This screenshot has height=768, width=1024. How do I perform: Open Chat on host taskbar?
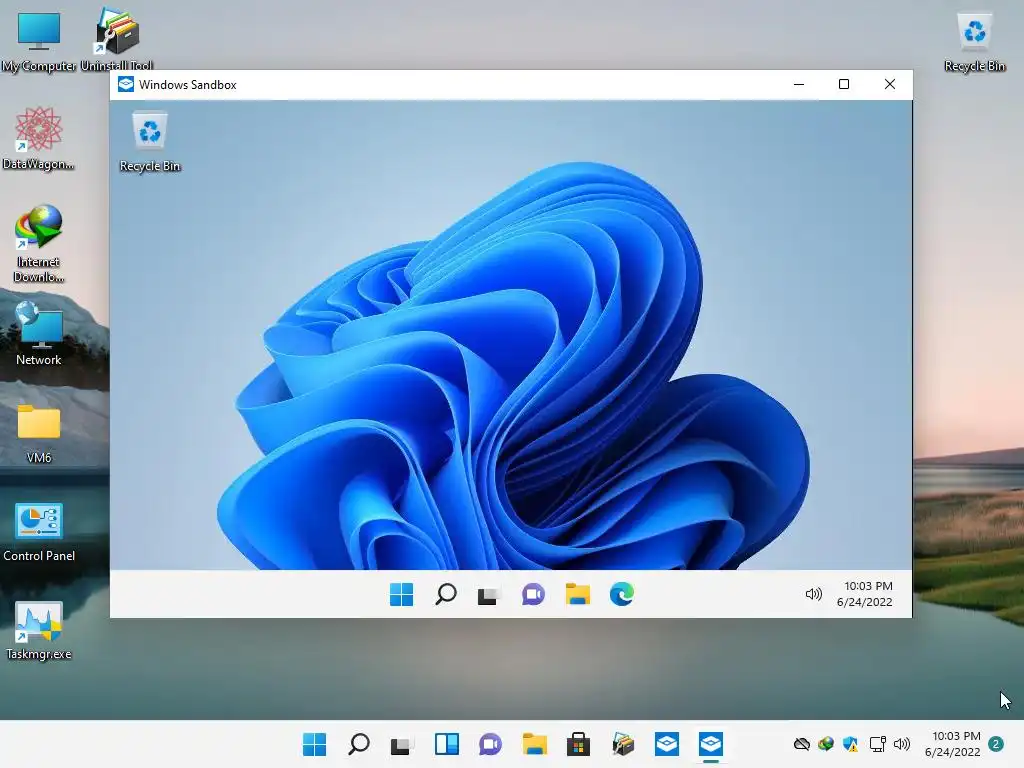490,744
